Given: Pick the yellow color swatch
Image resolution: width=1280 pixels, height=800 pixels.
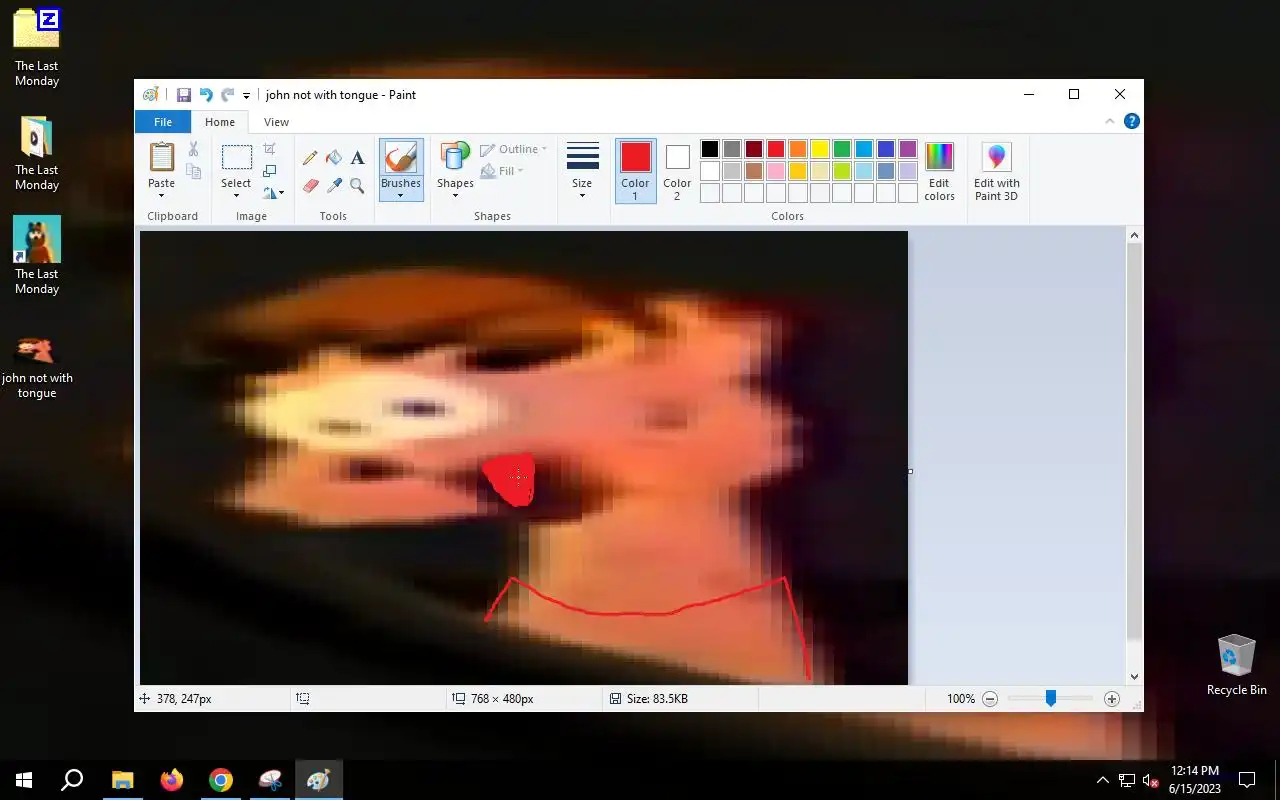Looking at the screenshot, I should click(820, 149).
